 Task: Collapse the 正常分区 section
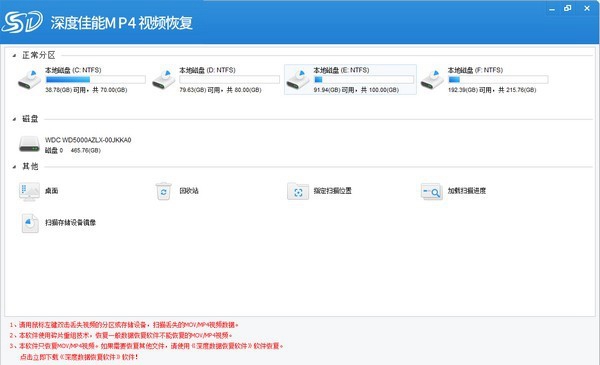tap(14, 55)
